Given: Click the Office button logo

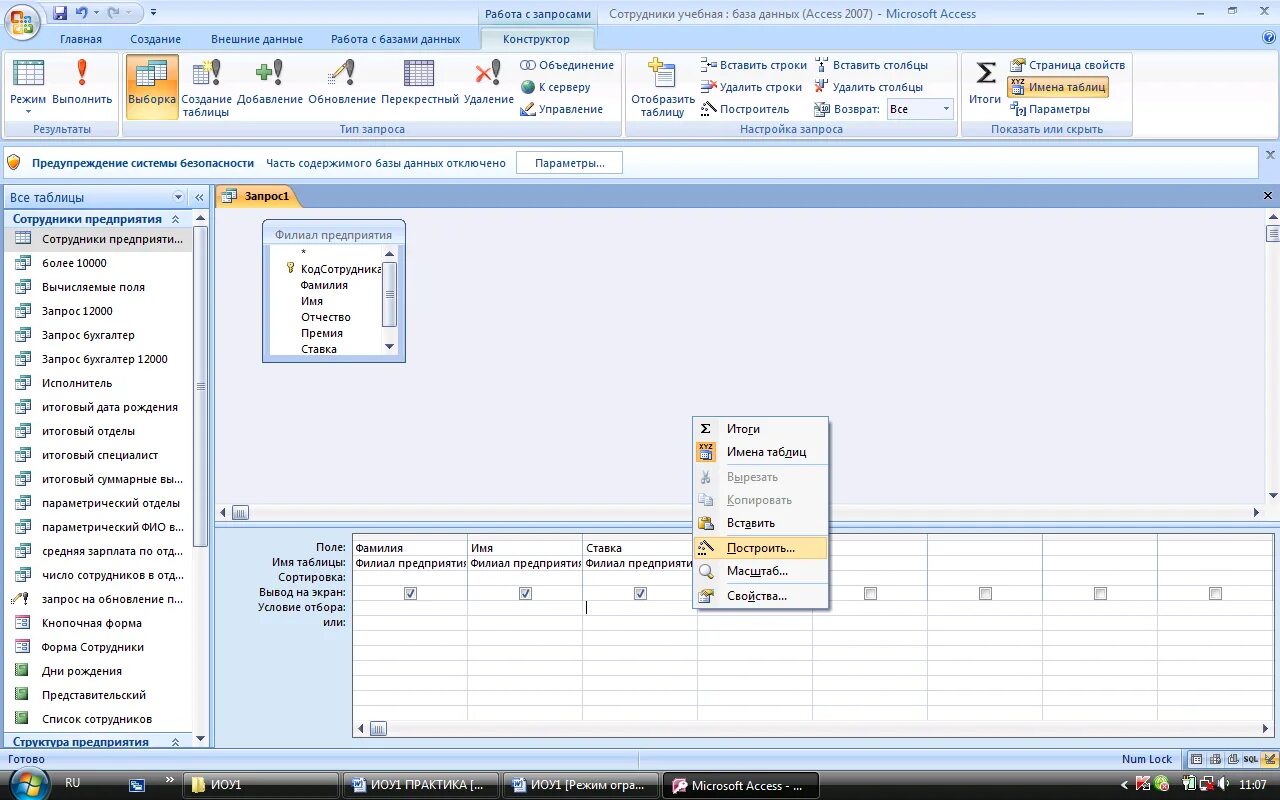Looking at the screenshot, I should (22, 20).
